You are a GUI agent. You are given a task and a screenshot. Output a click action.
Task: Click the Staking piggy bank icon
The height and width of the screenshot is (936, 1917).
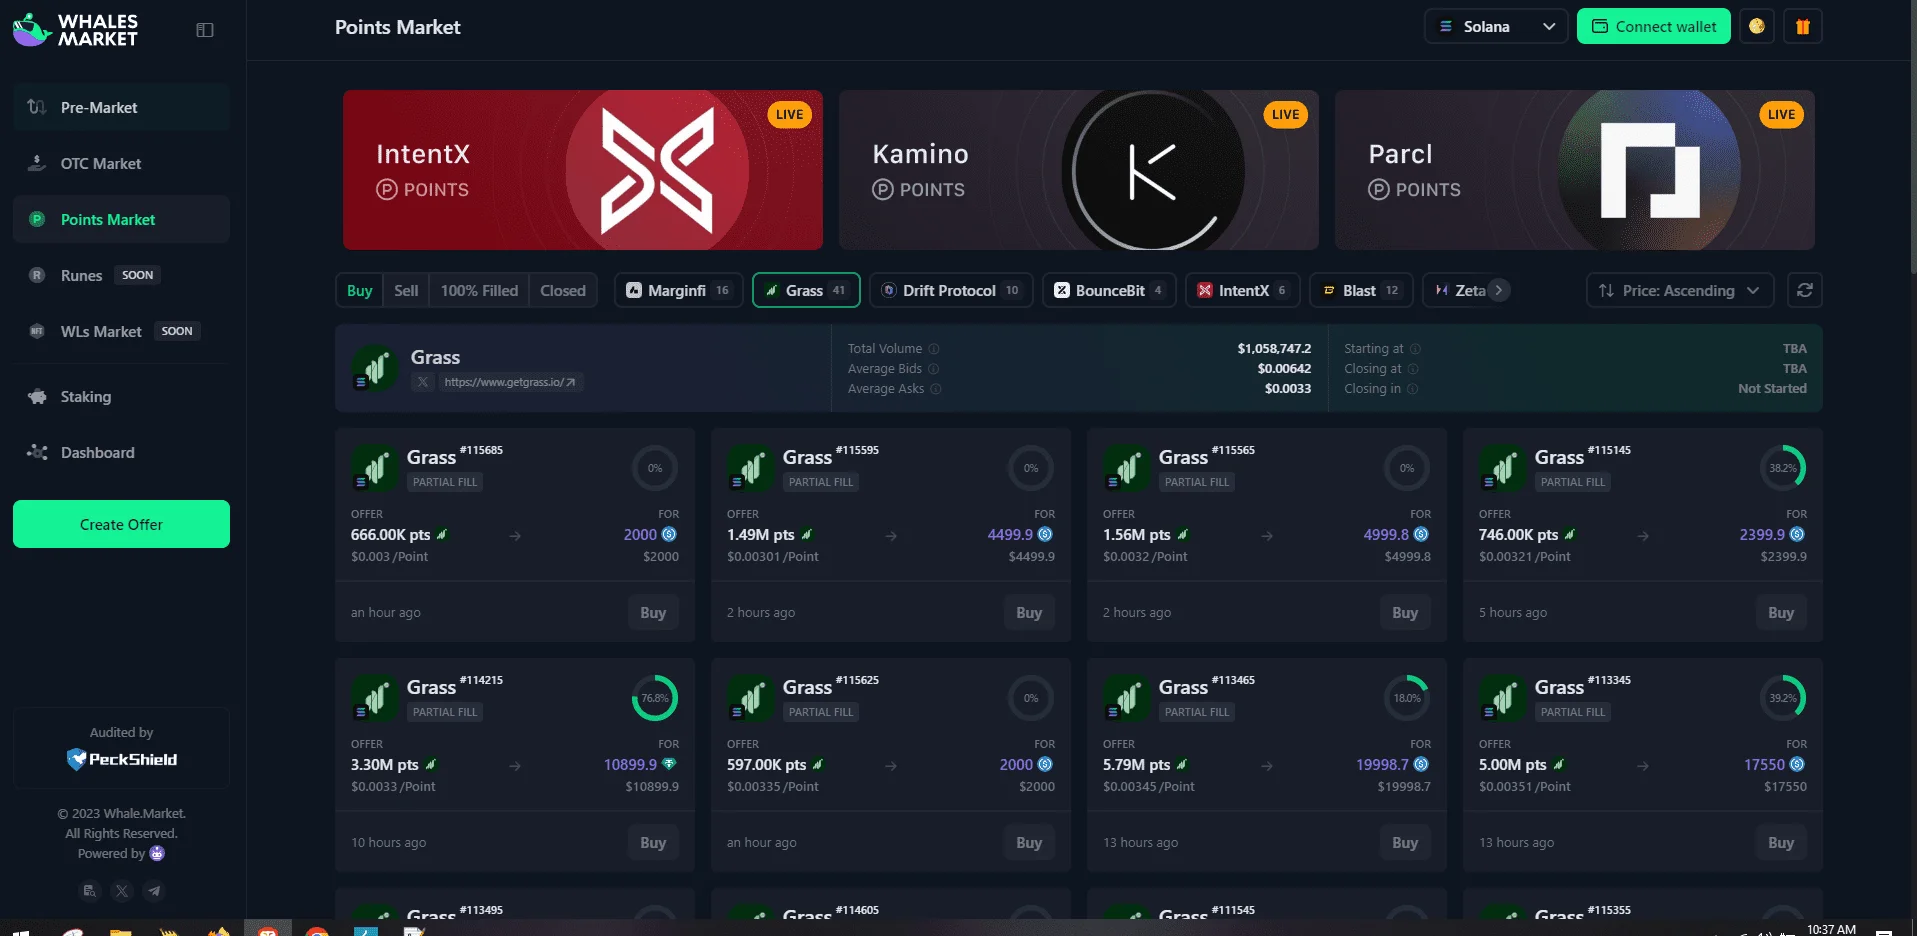(37, 397)
